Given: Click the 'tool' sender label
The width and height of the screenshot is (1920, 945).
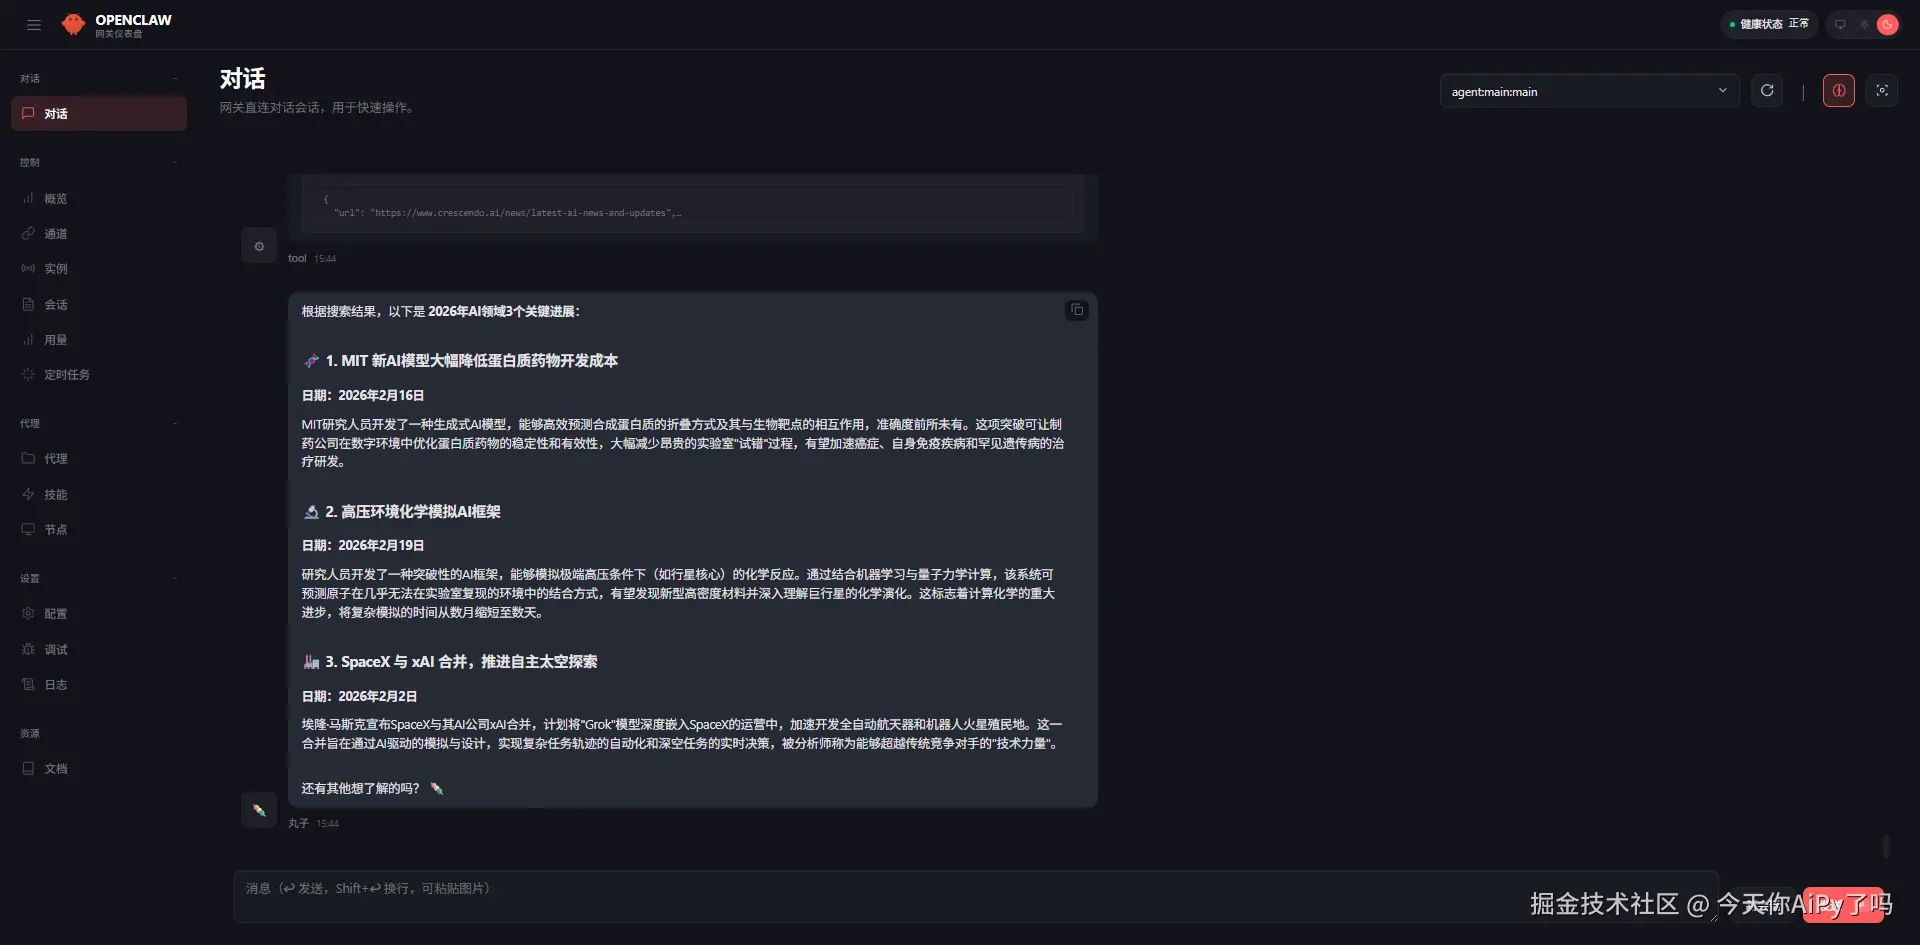Looking at the screenshot, I should (x=297, y=259).
